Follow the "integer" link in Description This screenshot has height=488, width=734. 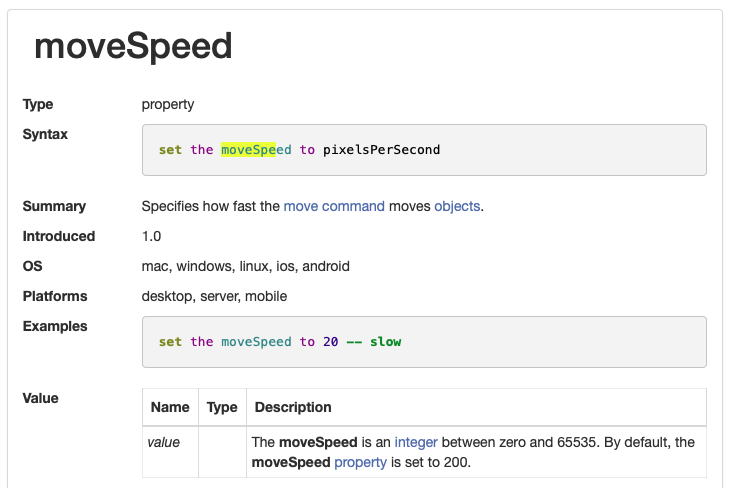pyautogui.click(x=415, y=442)
